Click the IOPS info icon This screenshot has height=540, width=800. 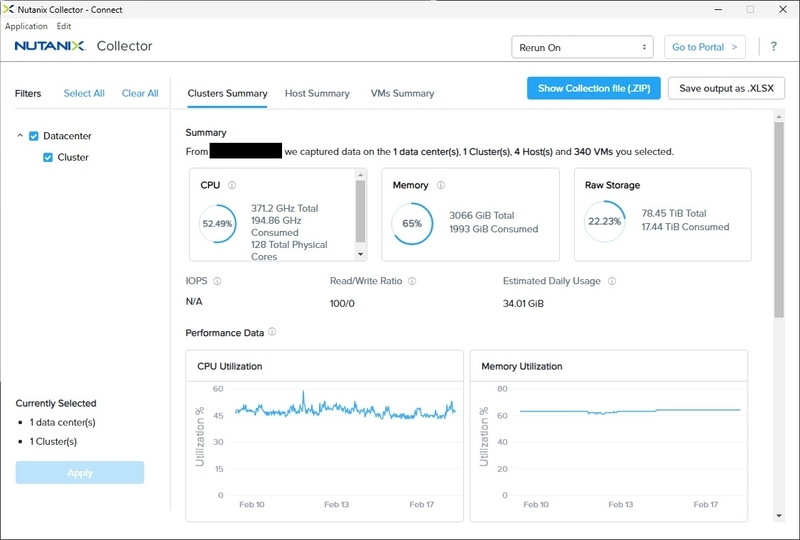coord(217,281)
